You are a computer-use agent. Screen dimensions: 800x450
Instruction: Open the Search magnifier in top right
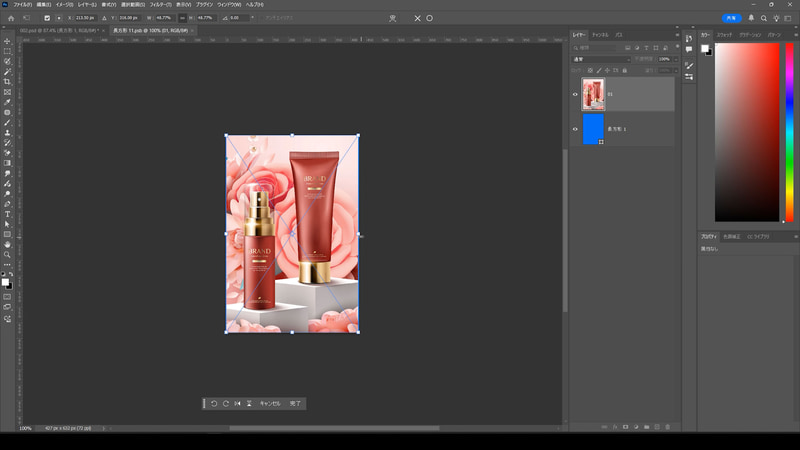(764, 18)
